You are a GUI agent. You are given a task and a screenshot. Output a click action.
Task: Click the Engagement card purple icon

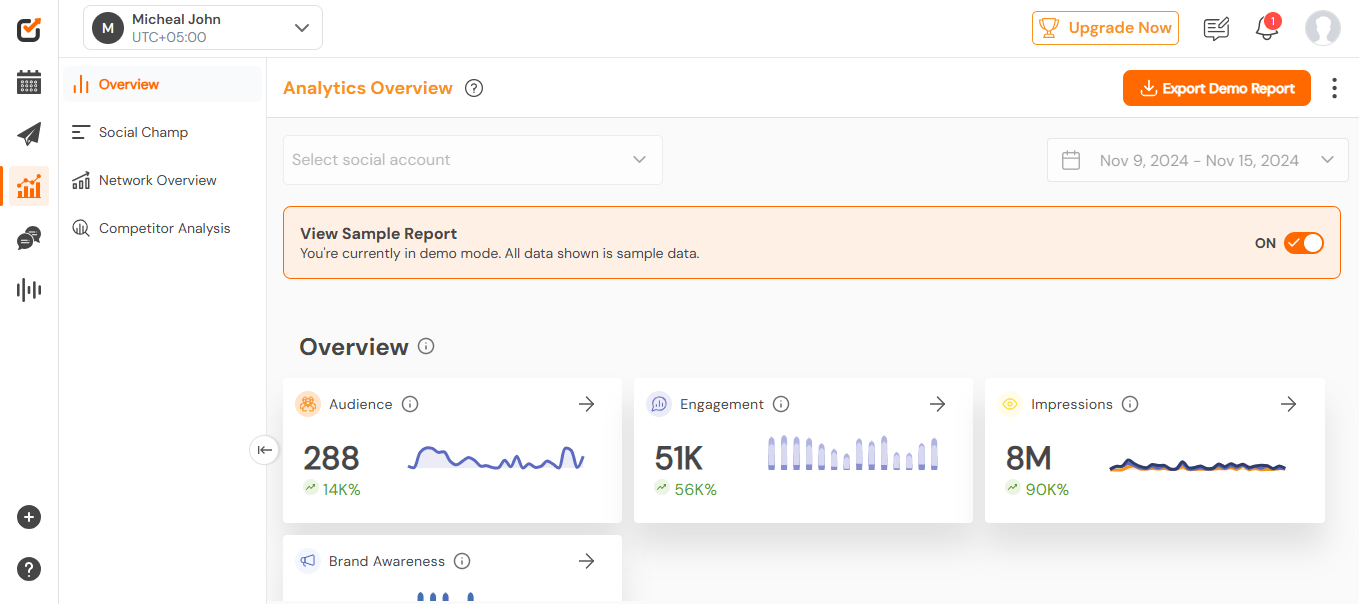[659, 404]
